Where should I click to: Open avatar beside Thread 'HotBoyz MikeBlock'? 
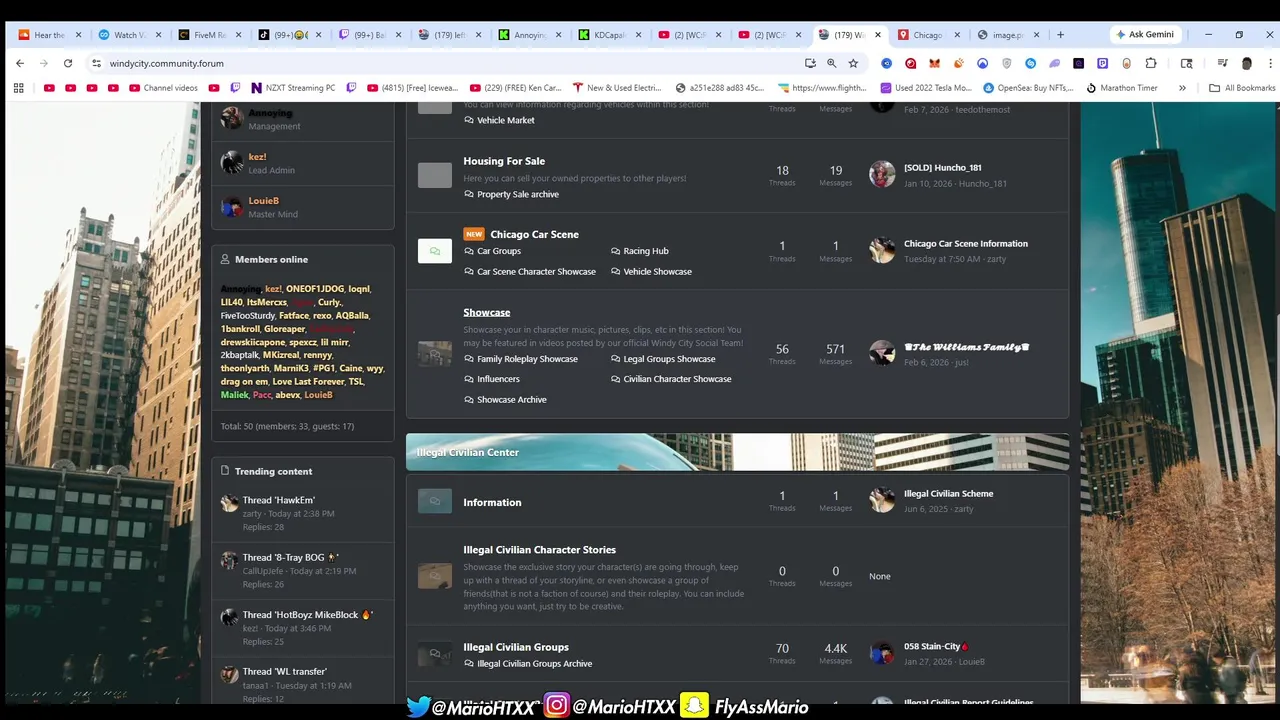(x=230, y=617)
